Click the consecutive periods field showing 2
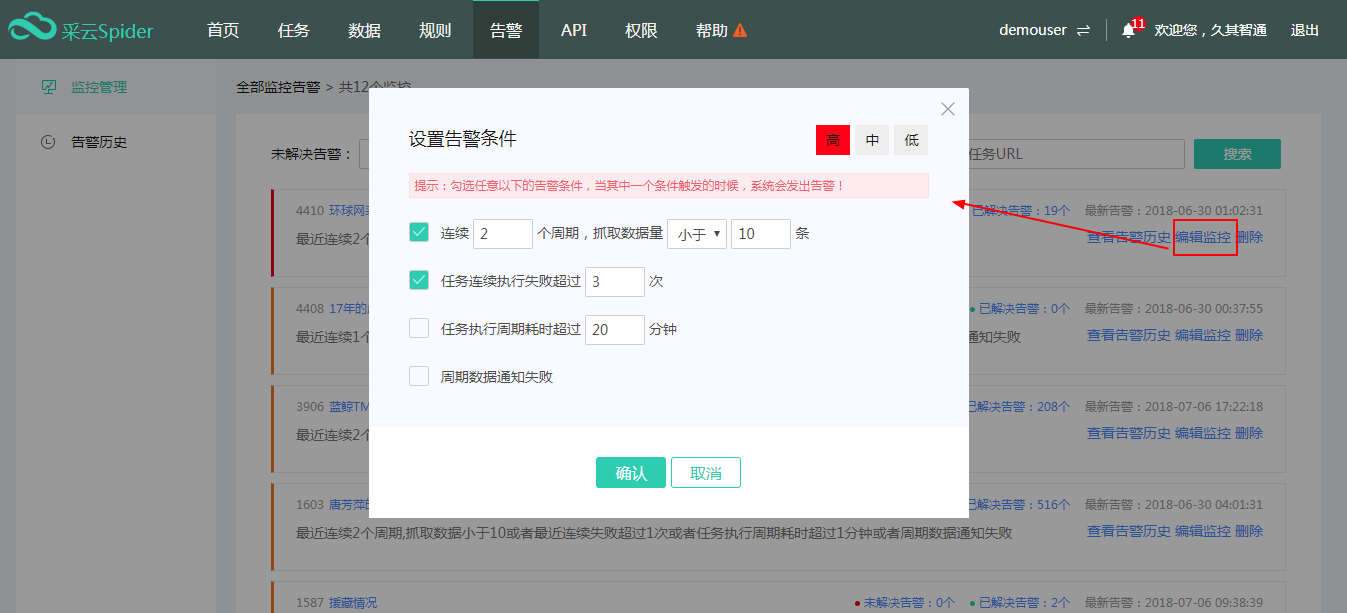1347x613 pixels. [x=503, y=234]
